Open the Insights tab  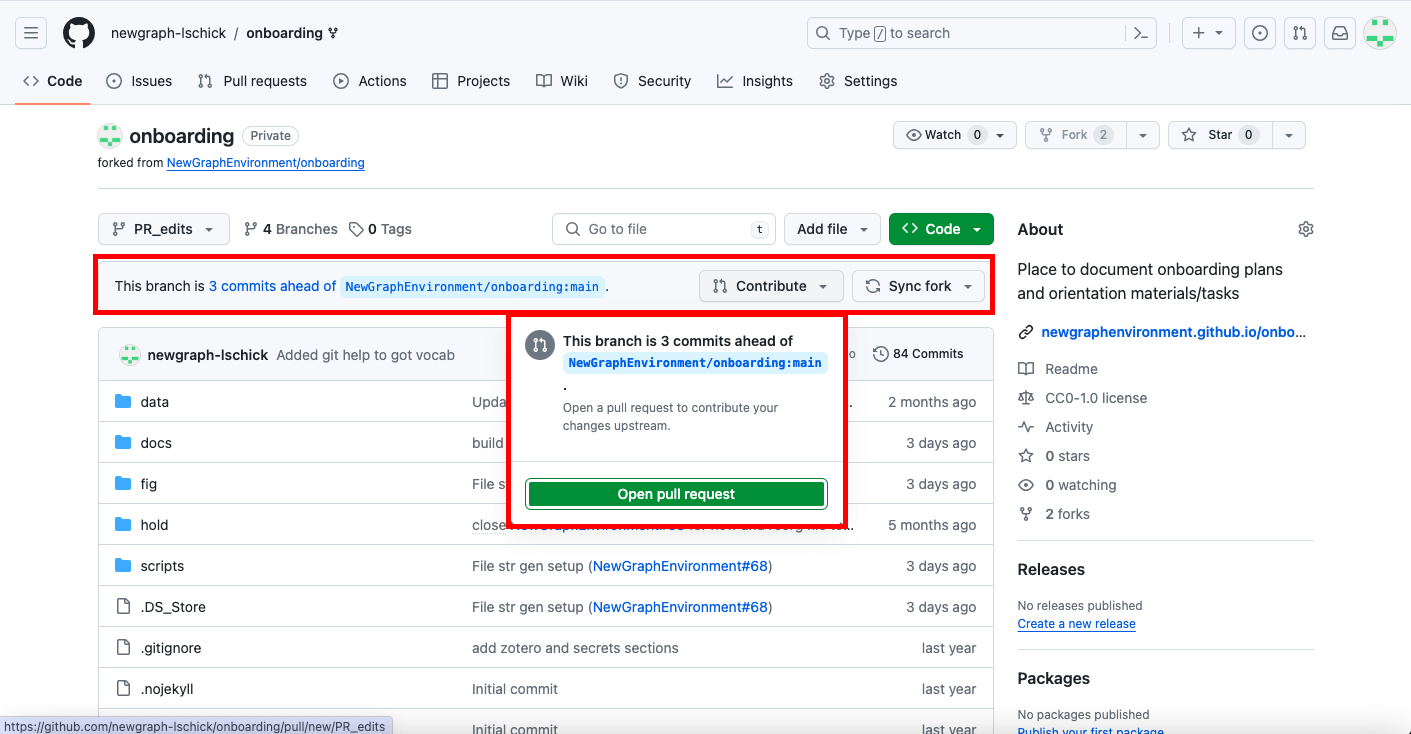coord(755,81)
